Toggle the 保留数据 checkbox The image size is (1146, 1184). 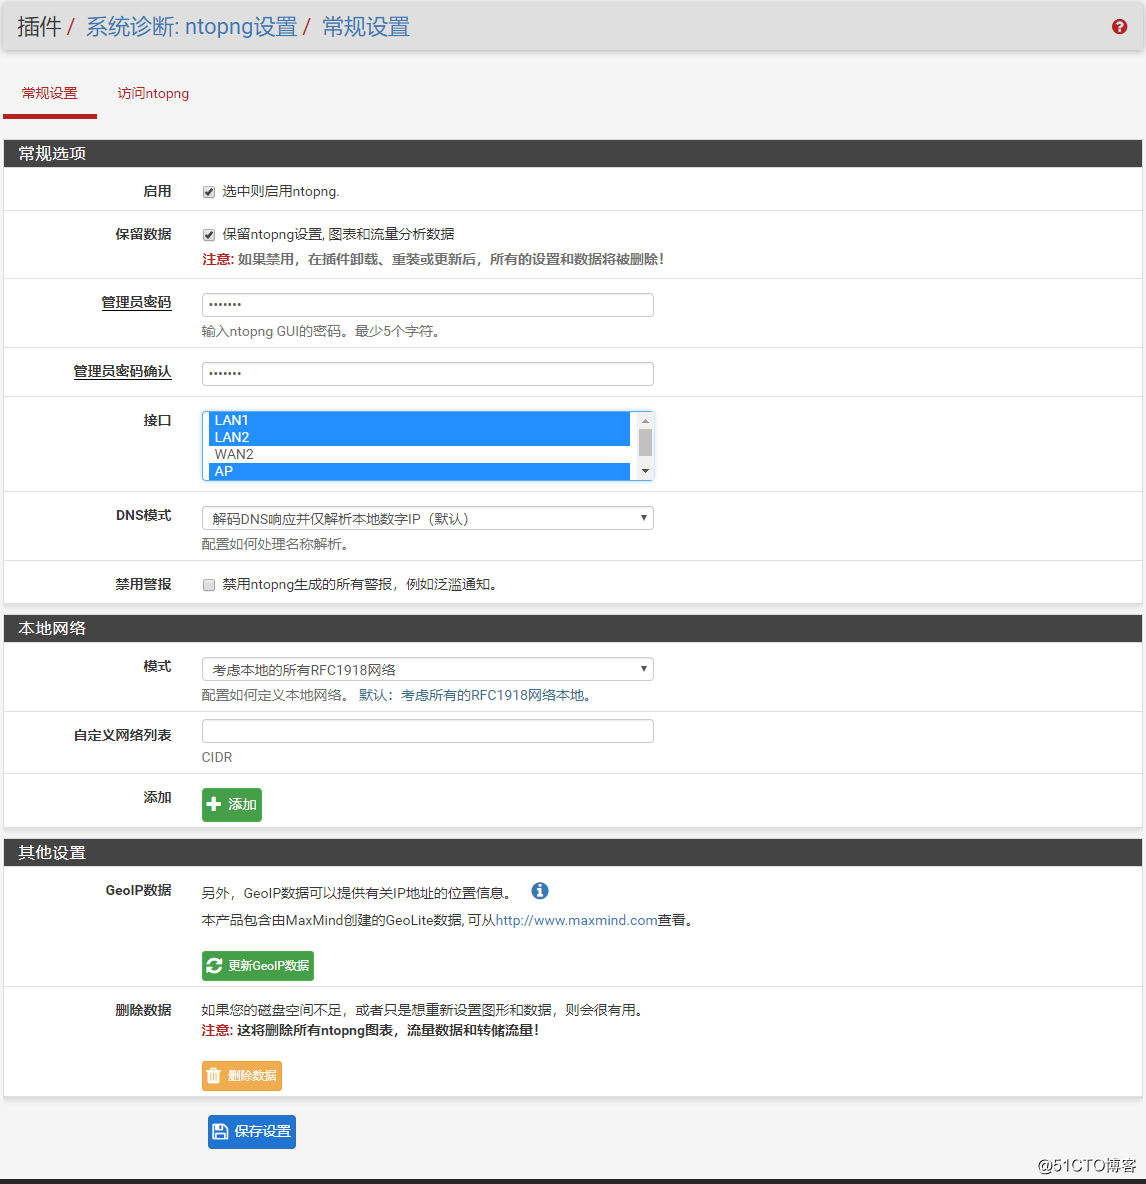209,235
